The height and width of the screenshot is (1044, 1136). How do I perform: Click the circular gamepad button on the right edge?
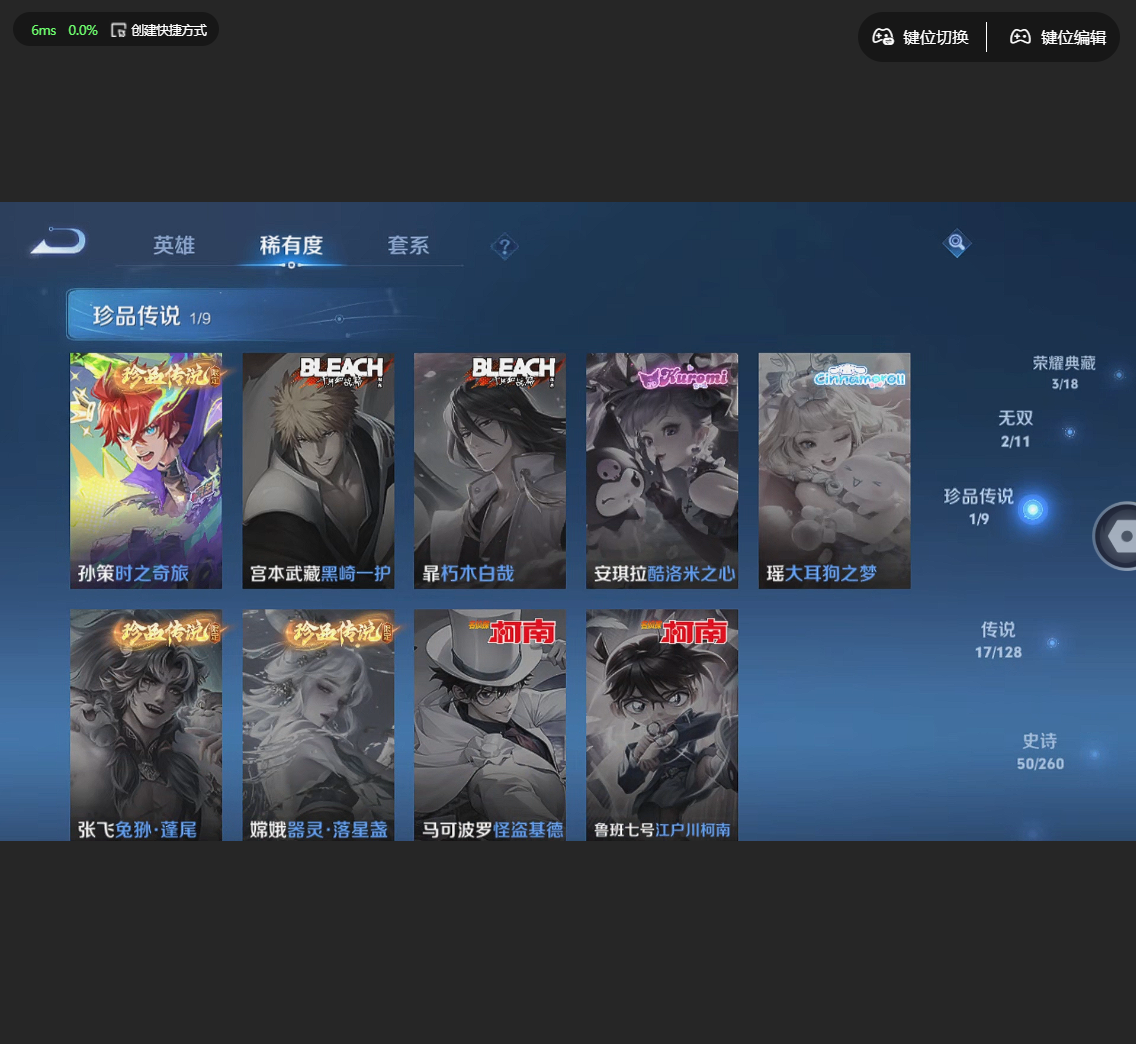click(1125, 536)
